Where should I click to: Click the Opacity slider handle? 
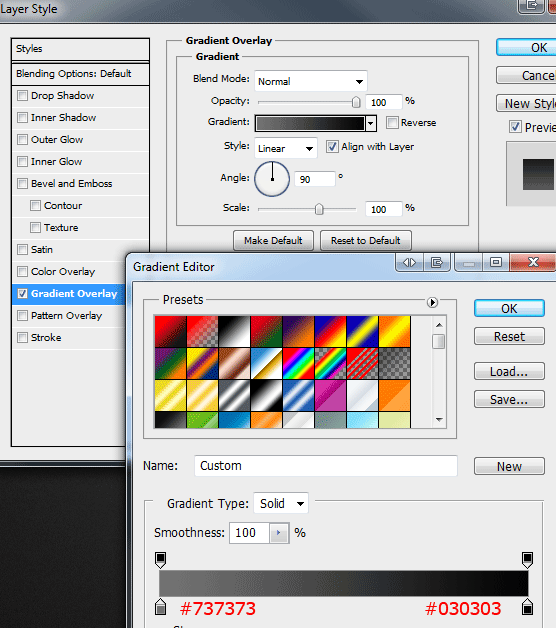click(x=356, y=103)
